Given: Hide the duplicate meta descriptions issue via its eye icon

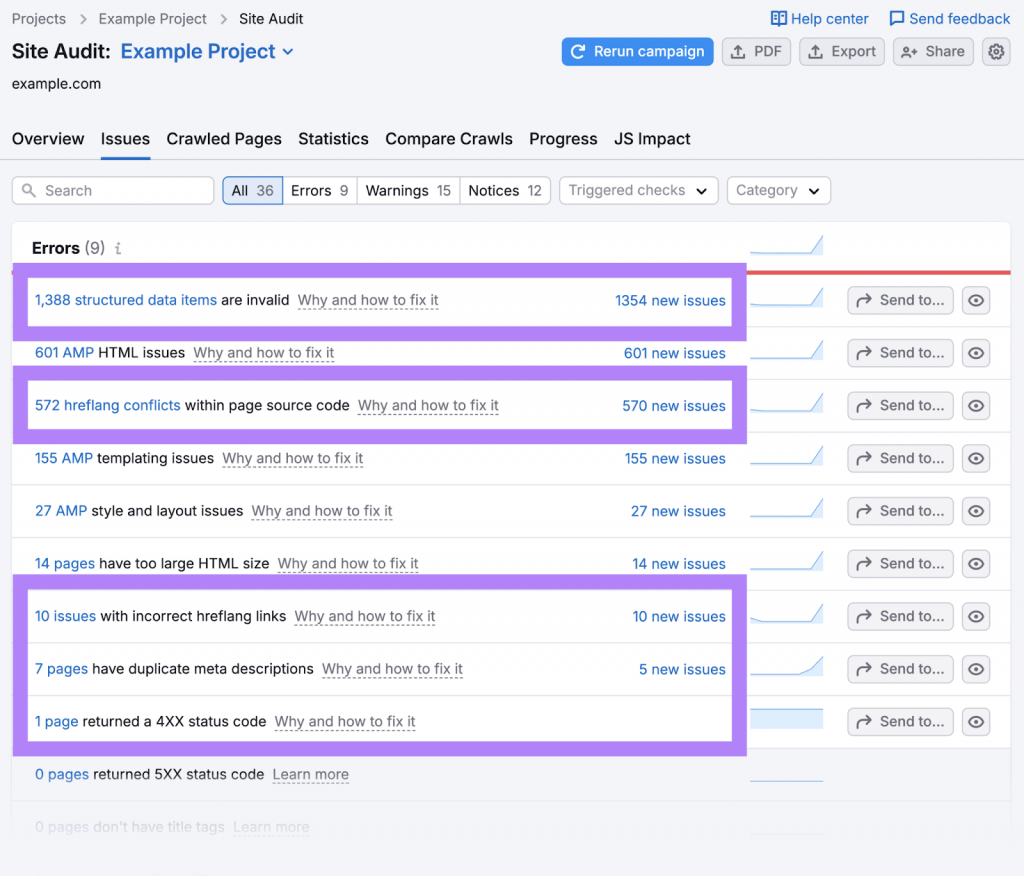Looking at the screenshot, I should click(x=976, y=669).
